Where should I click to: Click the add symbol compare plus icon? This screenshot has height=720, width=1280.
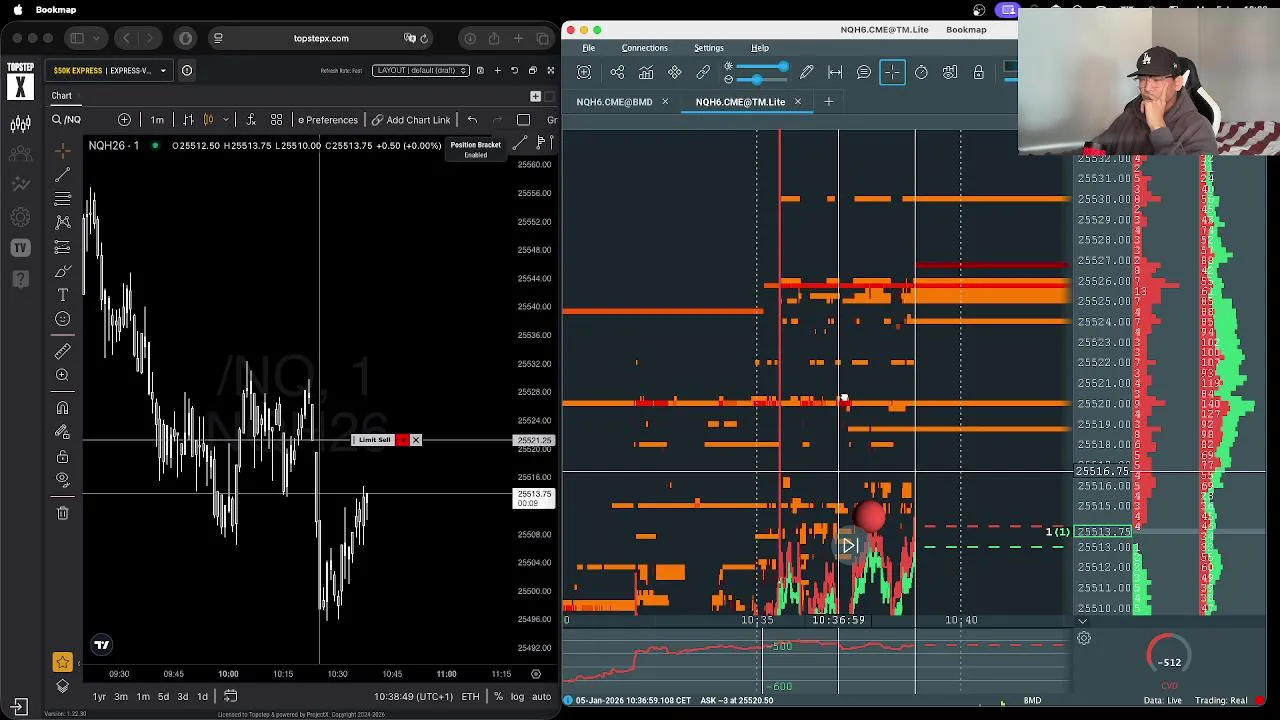pos(124,120)
